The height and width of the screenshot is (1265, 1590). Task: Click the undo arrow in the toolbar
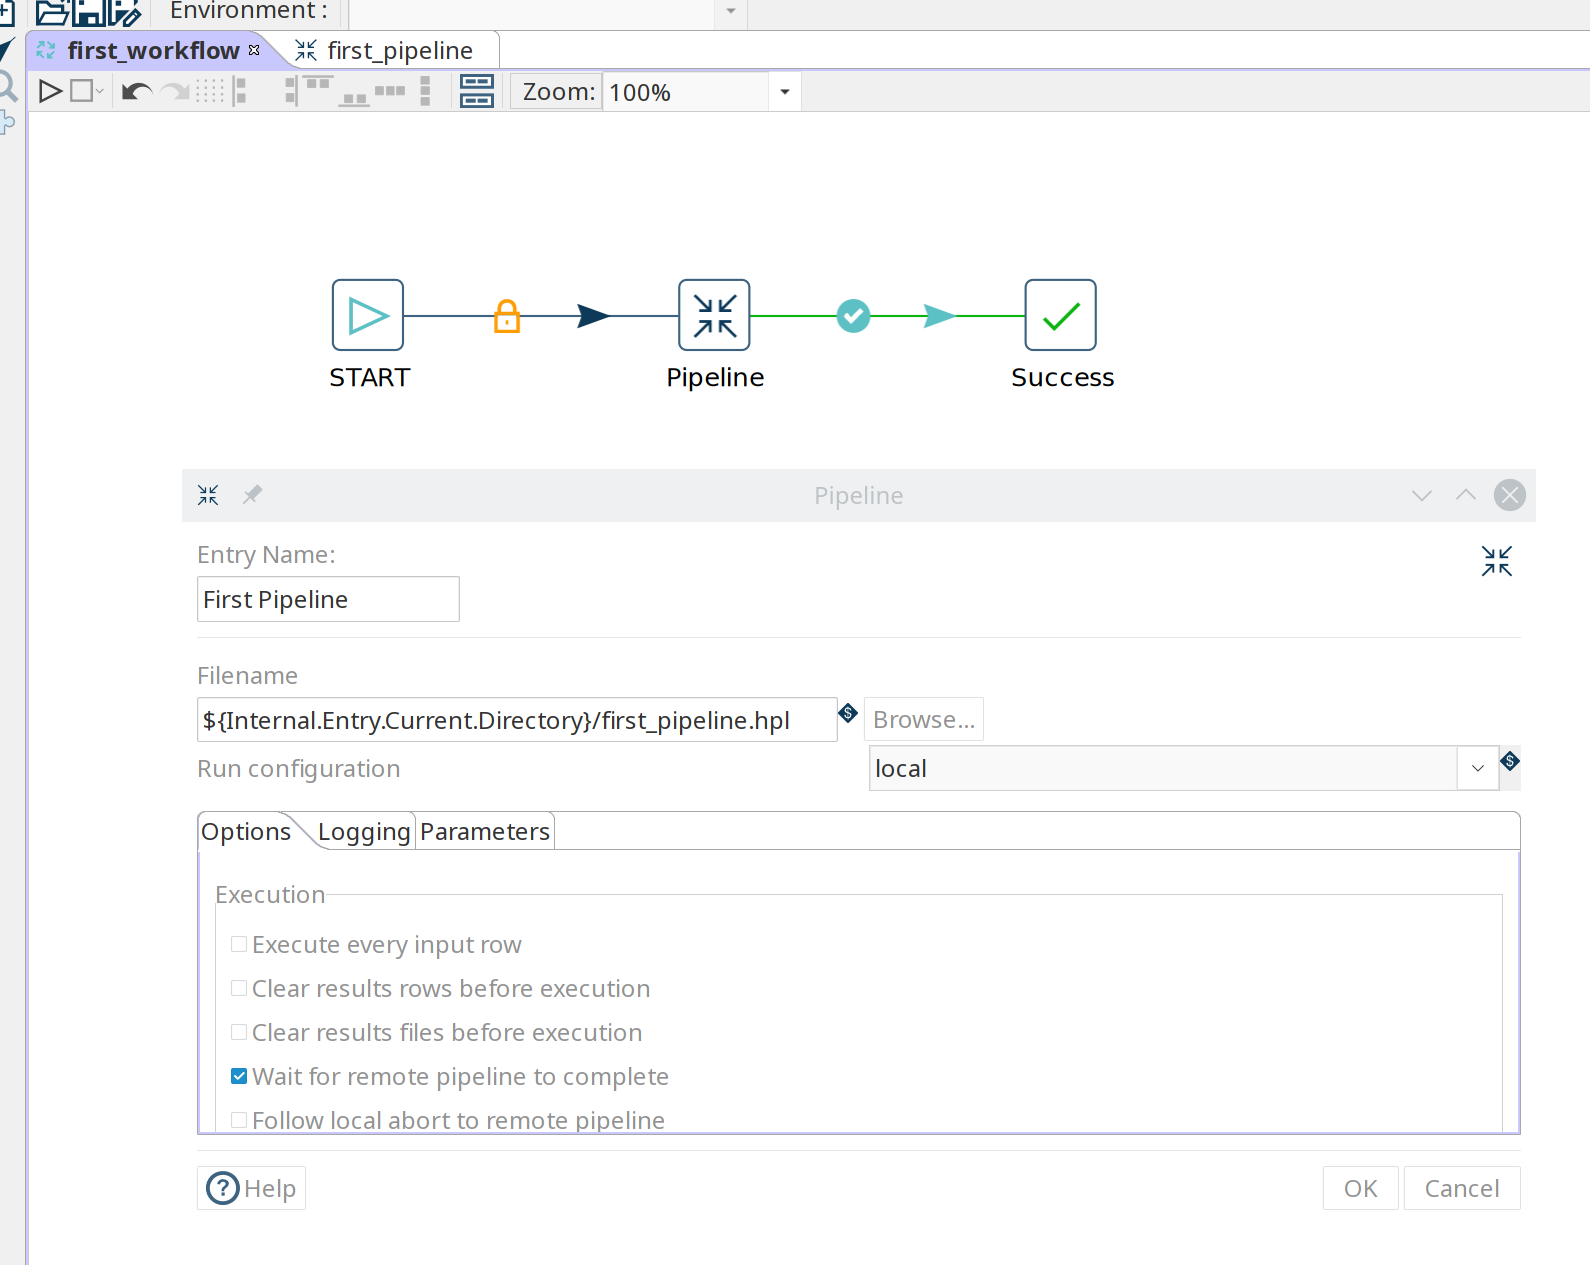136,92
